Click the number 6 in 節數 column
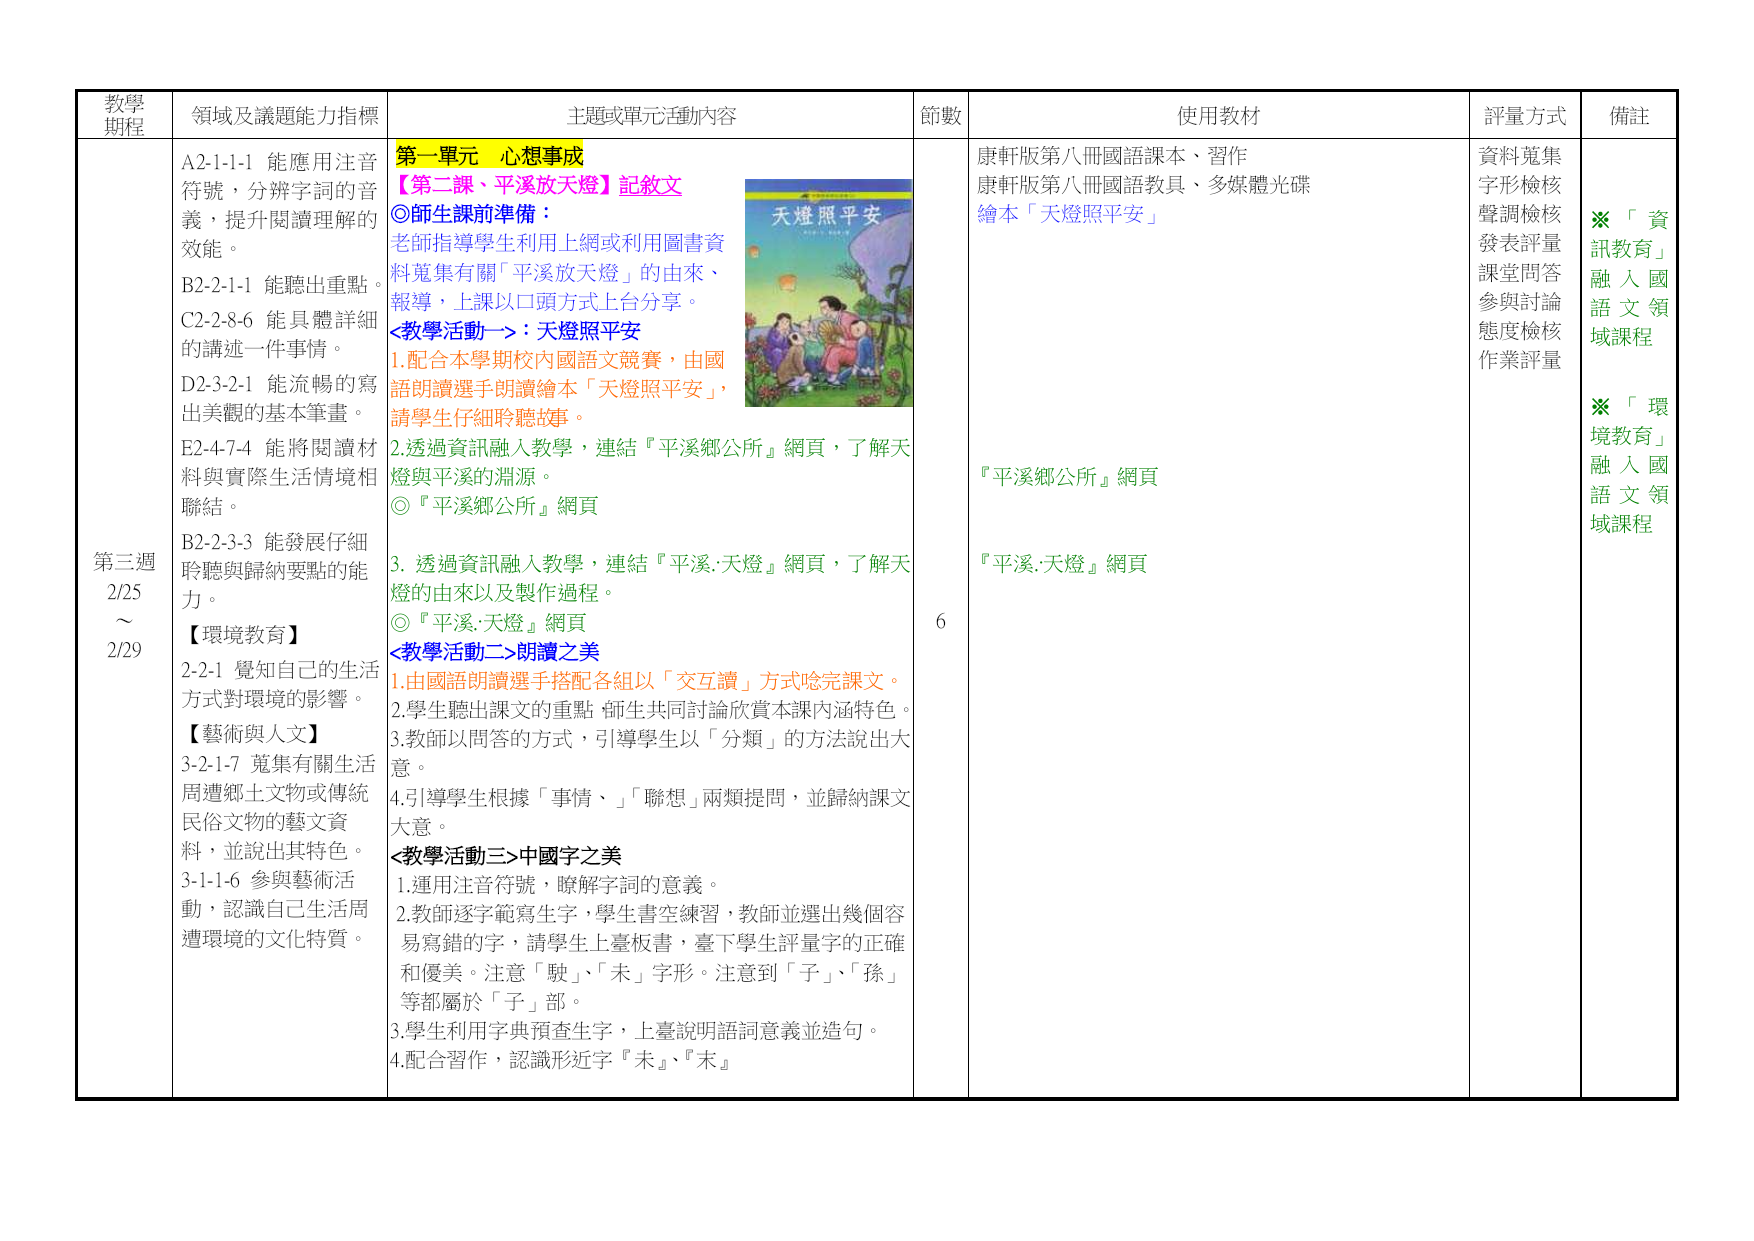 point(940,622)
